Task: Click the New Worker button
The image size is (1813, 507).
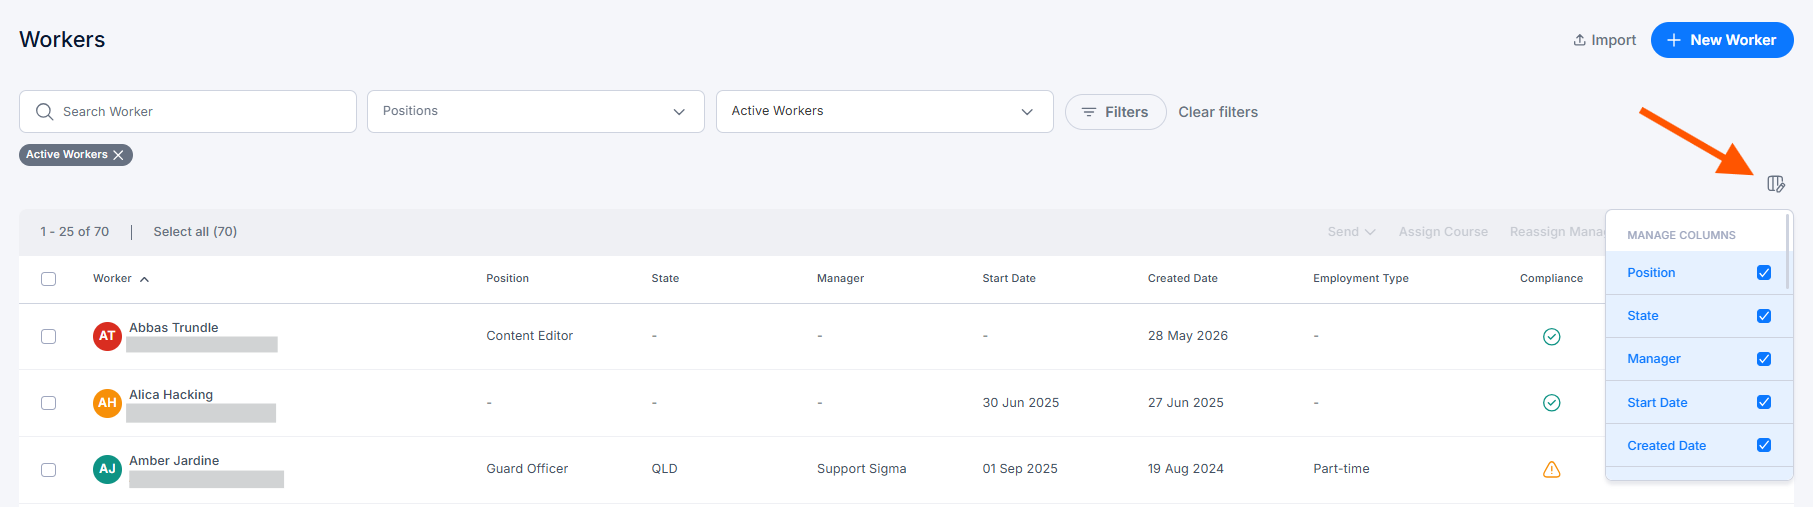Action: (x=1721, y=40)
